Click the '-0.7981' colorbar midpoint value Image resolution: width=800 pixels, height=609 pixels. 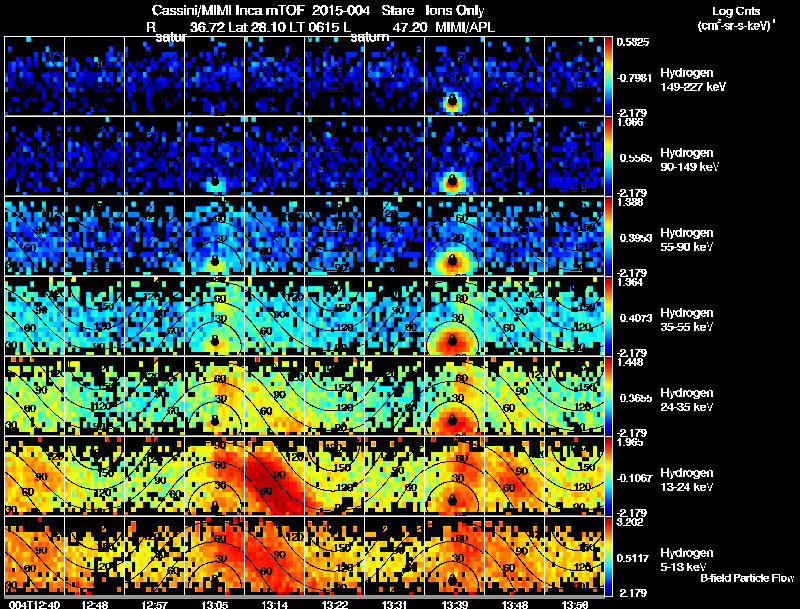[634, 78]
